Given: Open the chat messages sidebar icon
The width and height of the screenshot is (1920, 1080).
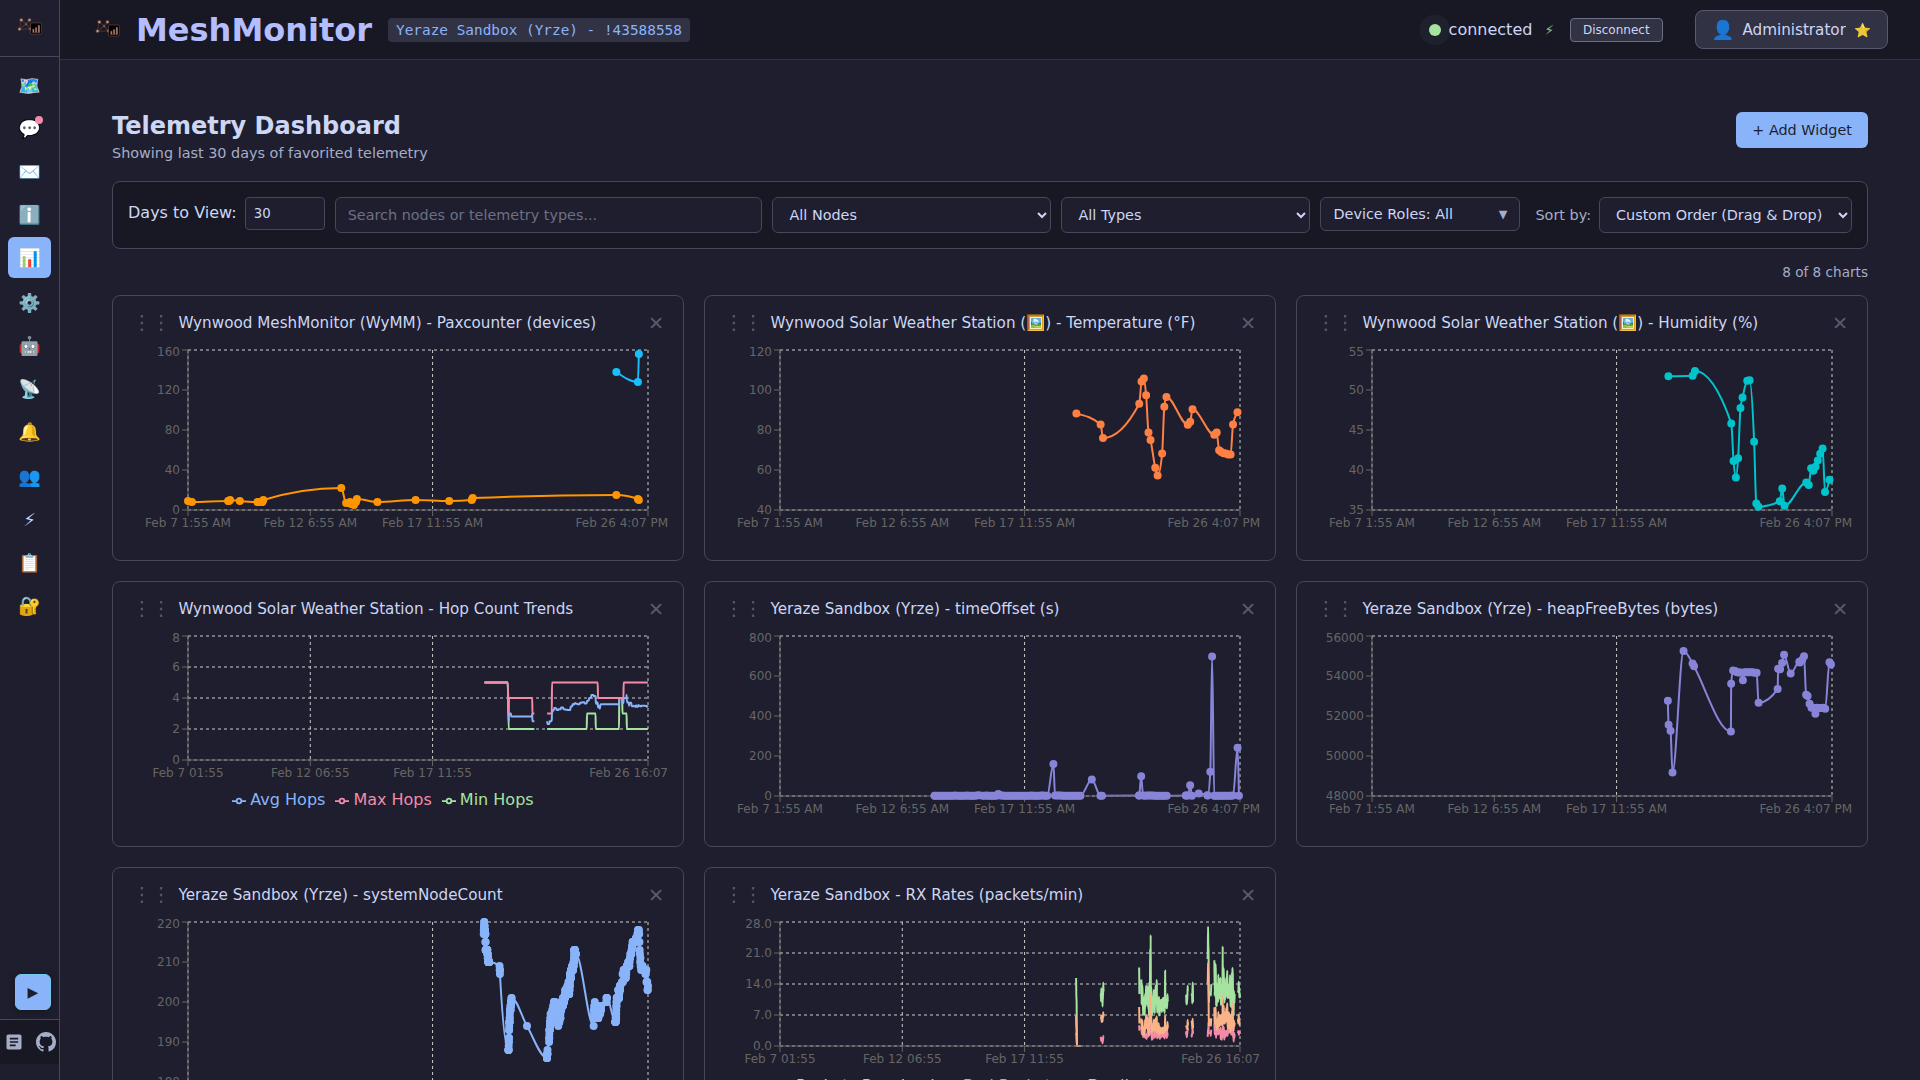Looking at the screenshot, I should [x=29, y=128].
